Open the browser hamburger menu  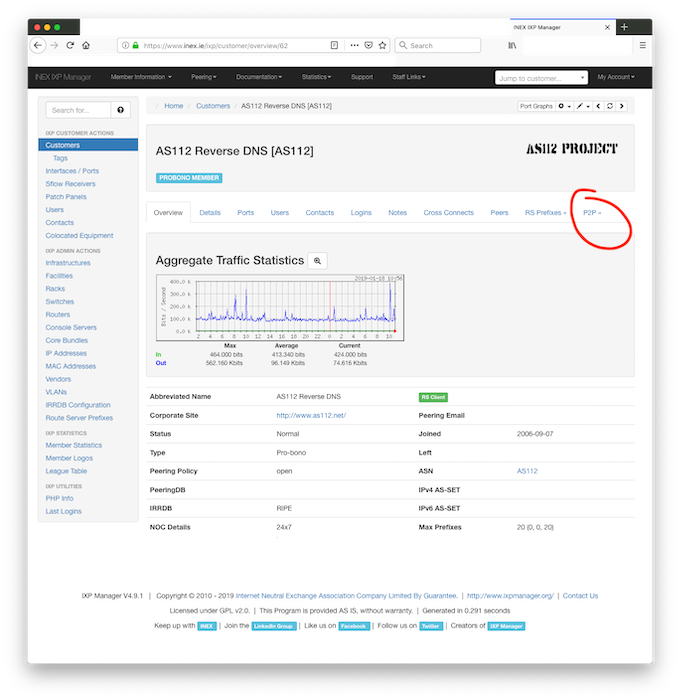pos(642,45)
